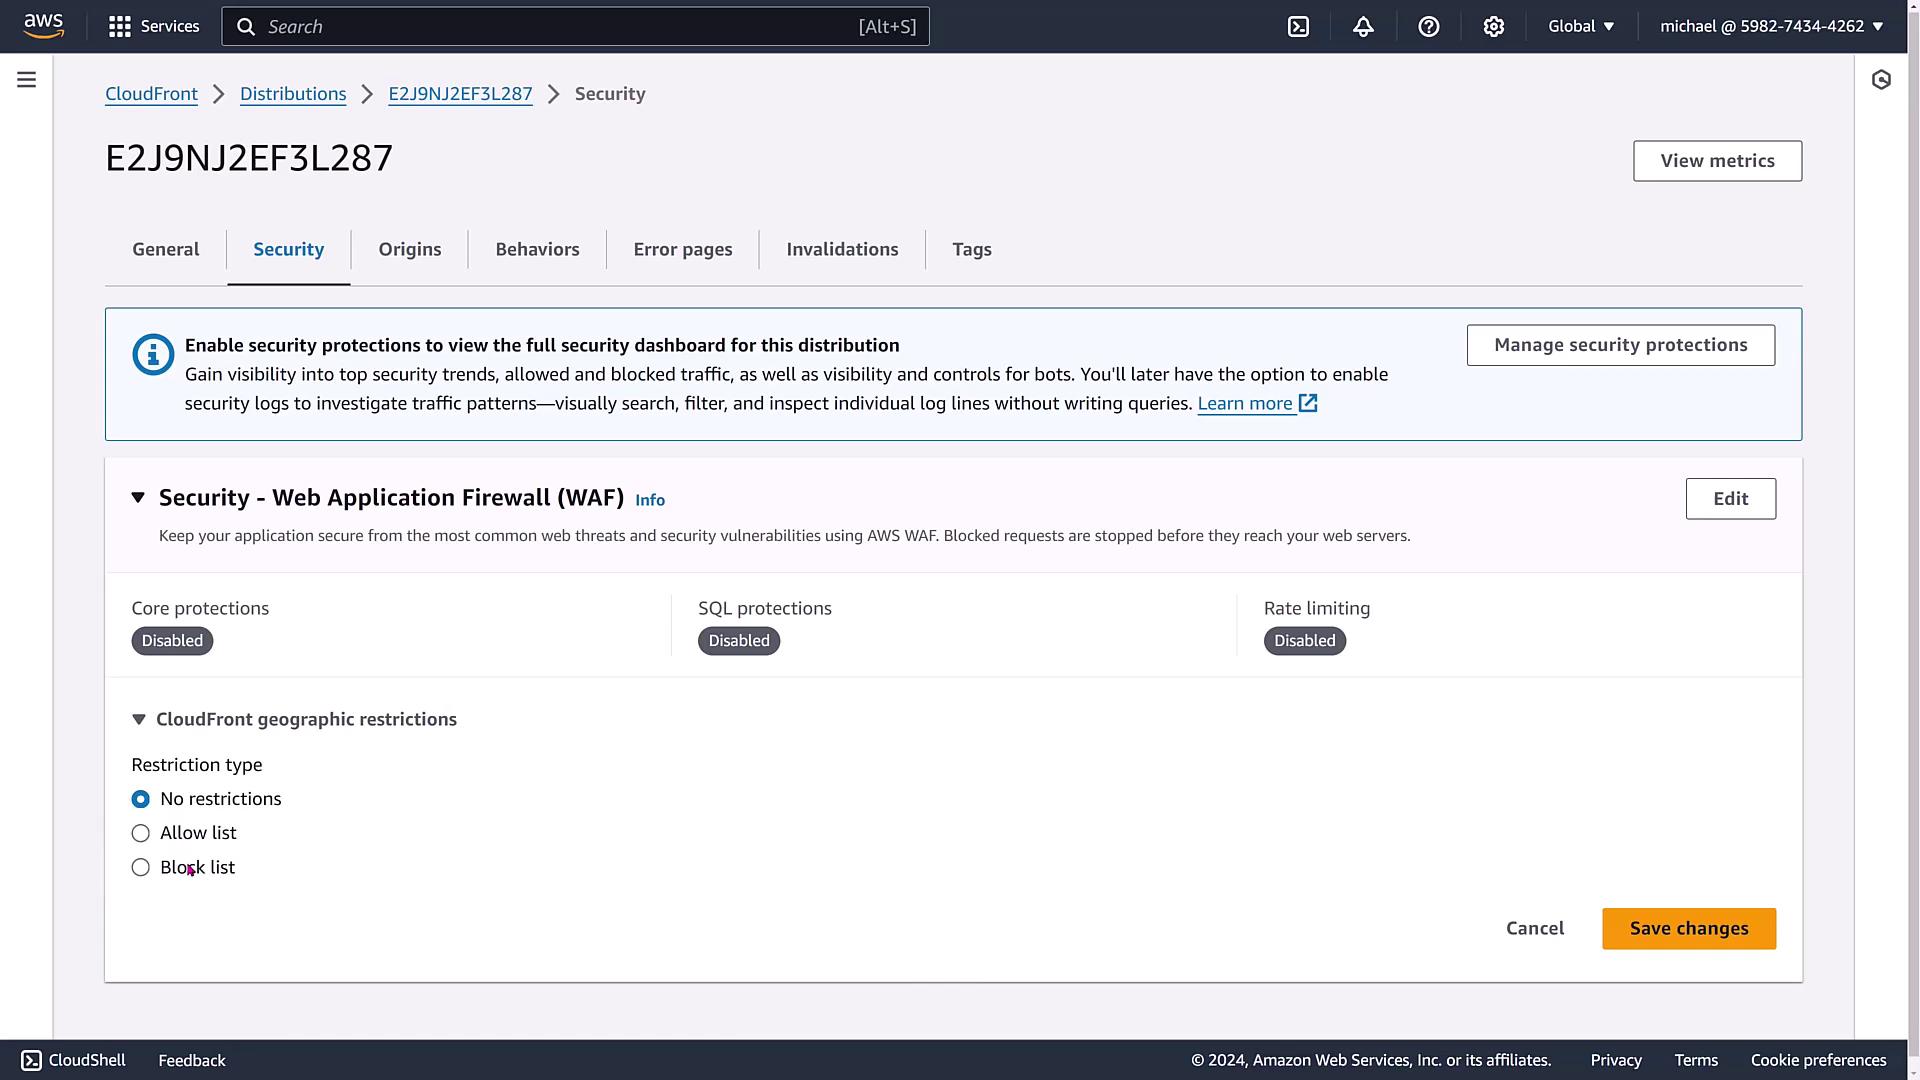Screen dimensions: 1920x1080
Task: Open the notifications bell icon
Action: [1363, 27]
